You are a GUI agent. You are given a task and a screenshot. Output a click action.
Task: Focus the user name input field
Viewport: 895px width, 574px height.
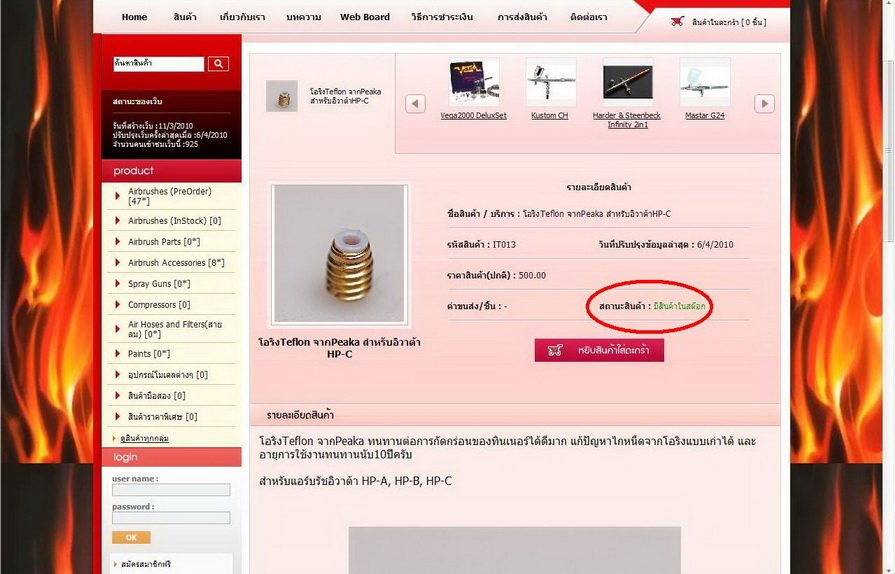click(171, 490)
